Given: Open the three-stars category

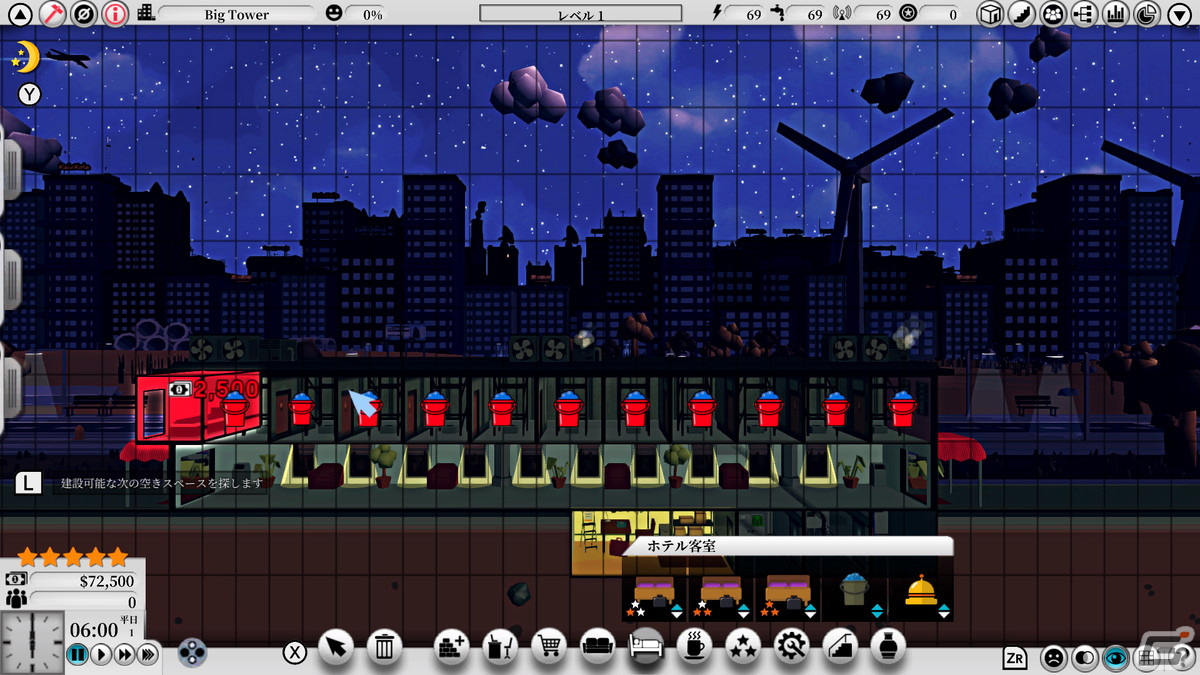Looking at the screenshot, I should [x=743, y=647].
